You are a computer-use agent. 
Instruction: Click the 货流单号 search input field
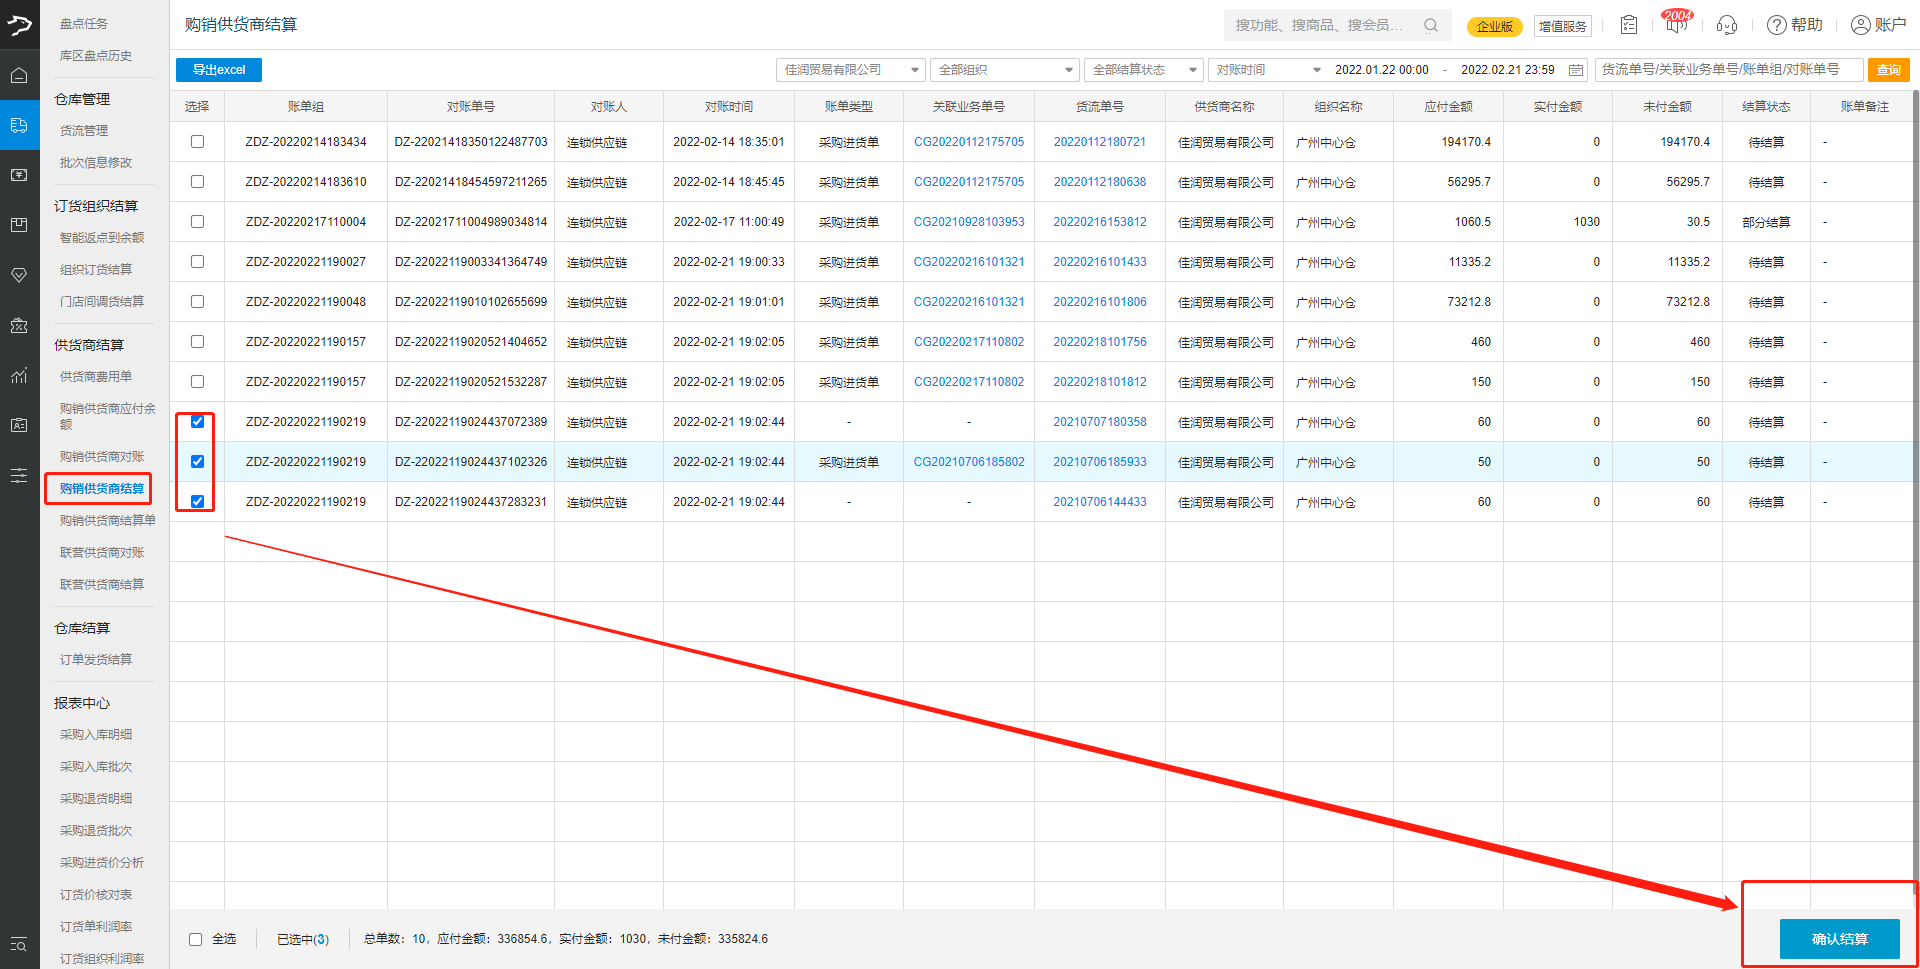click(x=1728, y=70)
